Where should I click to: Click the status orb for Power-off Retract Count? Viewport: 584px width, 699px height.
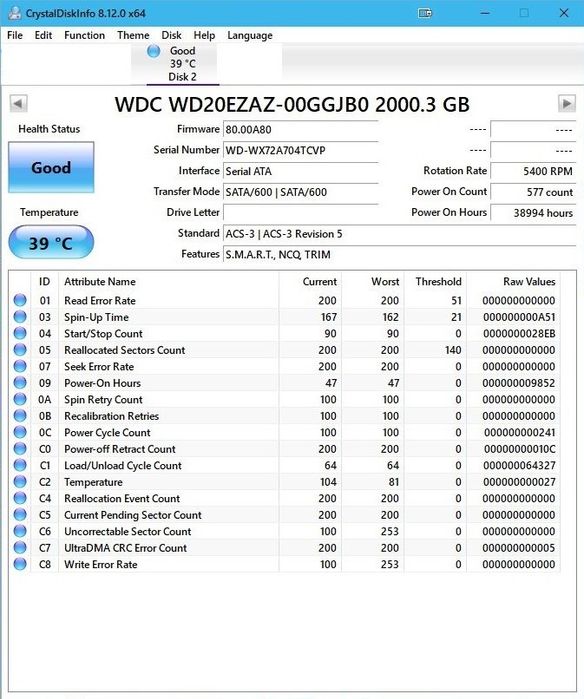coord(20,448)
